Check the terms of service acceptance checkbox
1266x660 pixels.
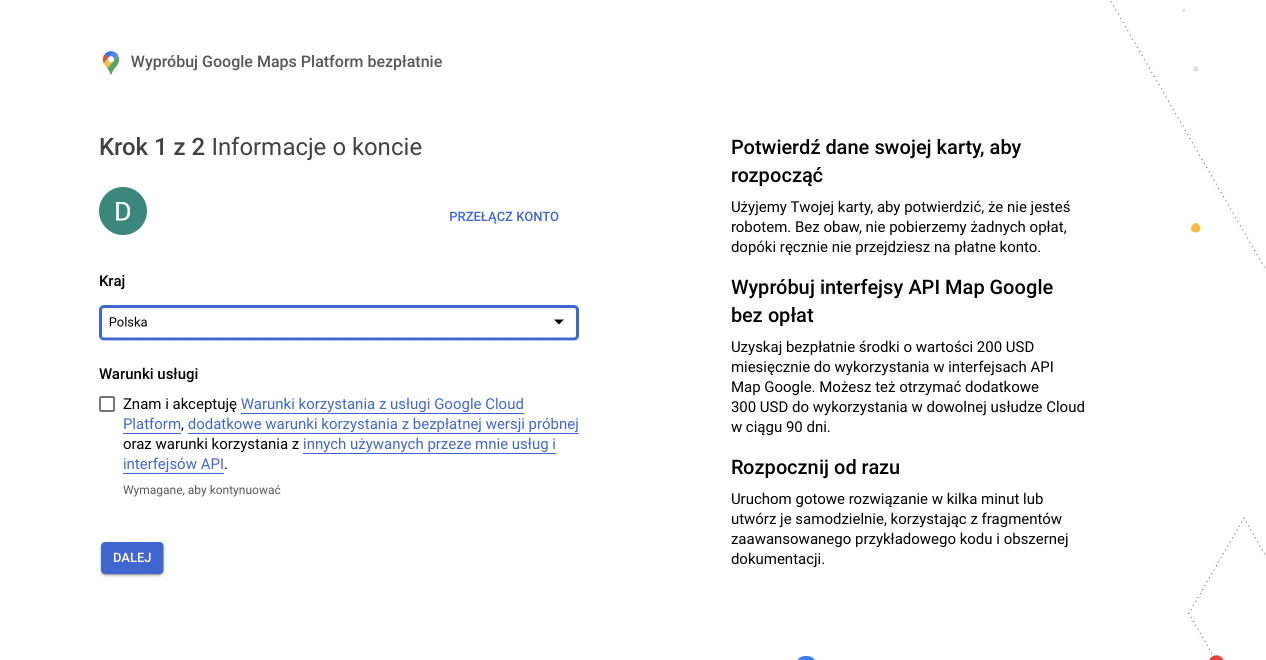pyautogui.click(x=107, y=404)
